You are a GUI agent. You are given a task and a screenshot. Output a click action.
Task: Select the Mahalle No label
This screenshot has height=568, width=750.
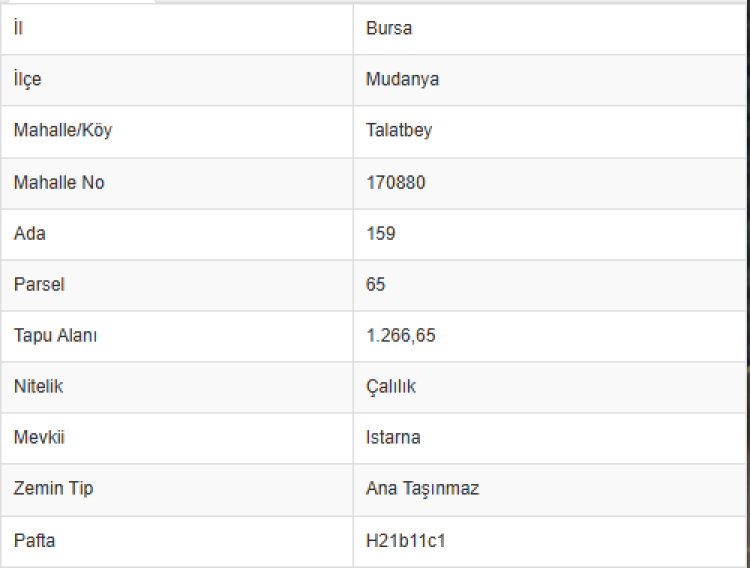pos(59,182)
